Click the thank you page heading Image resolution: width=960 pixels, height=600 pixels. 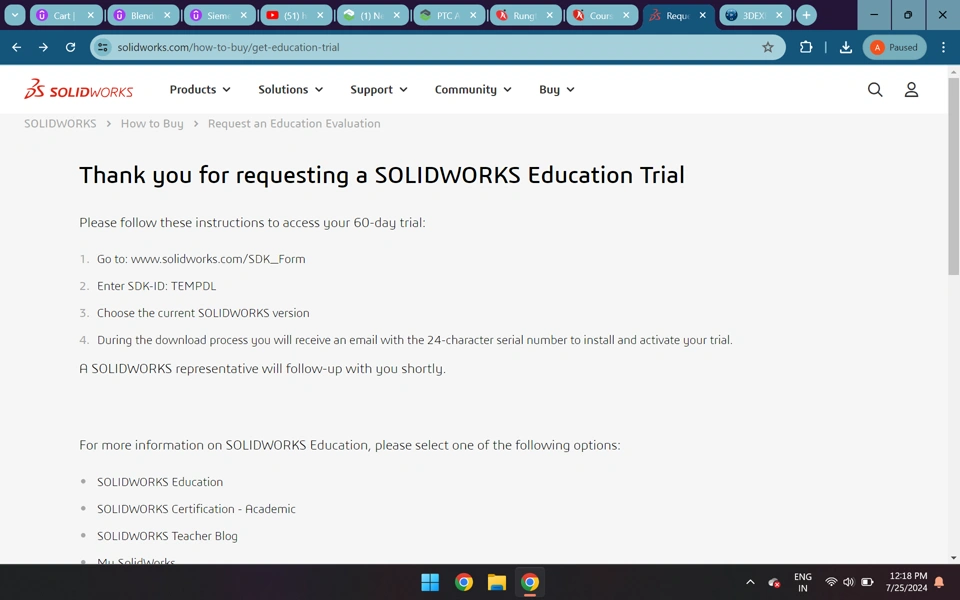[x=381, y=176]
